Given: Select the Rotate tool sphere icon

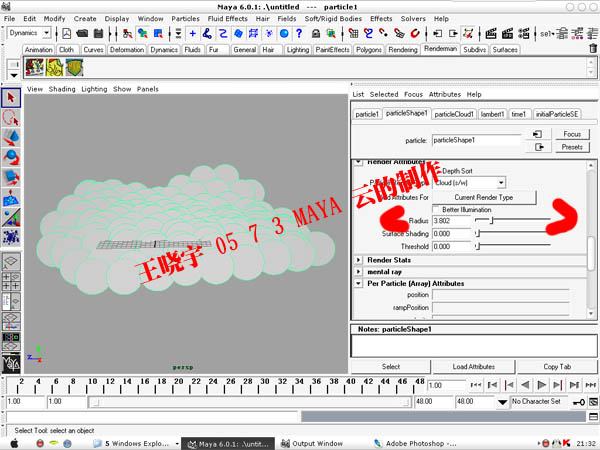Looking at the screenshot, I should pos(11,157).
